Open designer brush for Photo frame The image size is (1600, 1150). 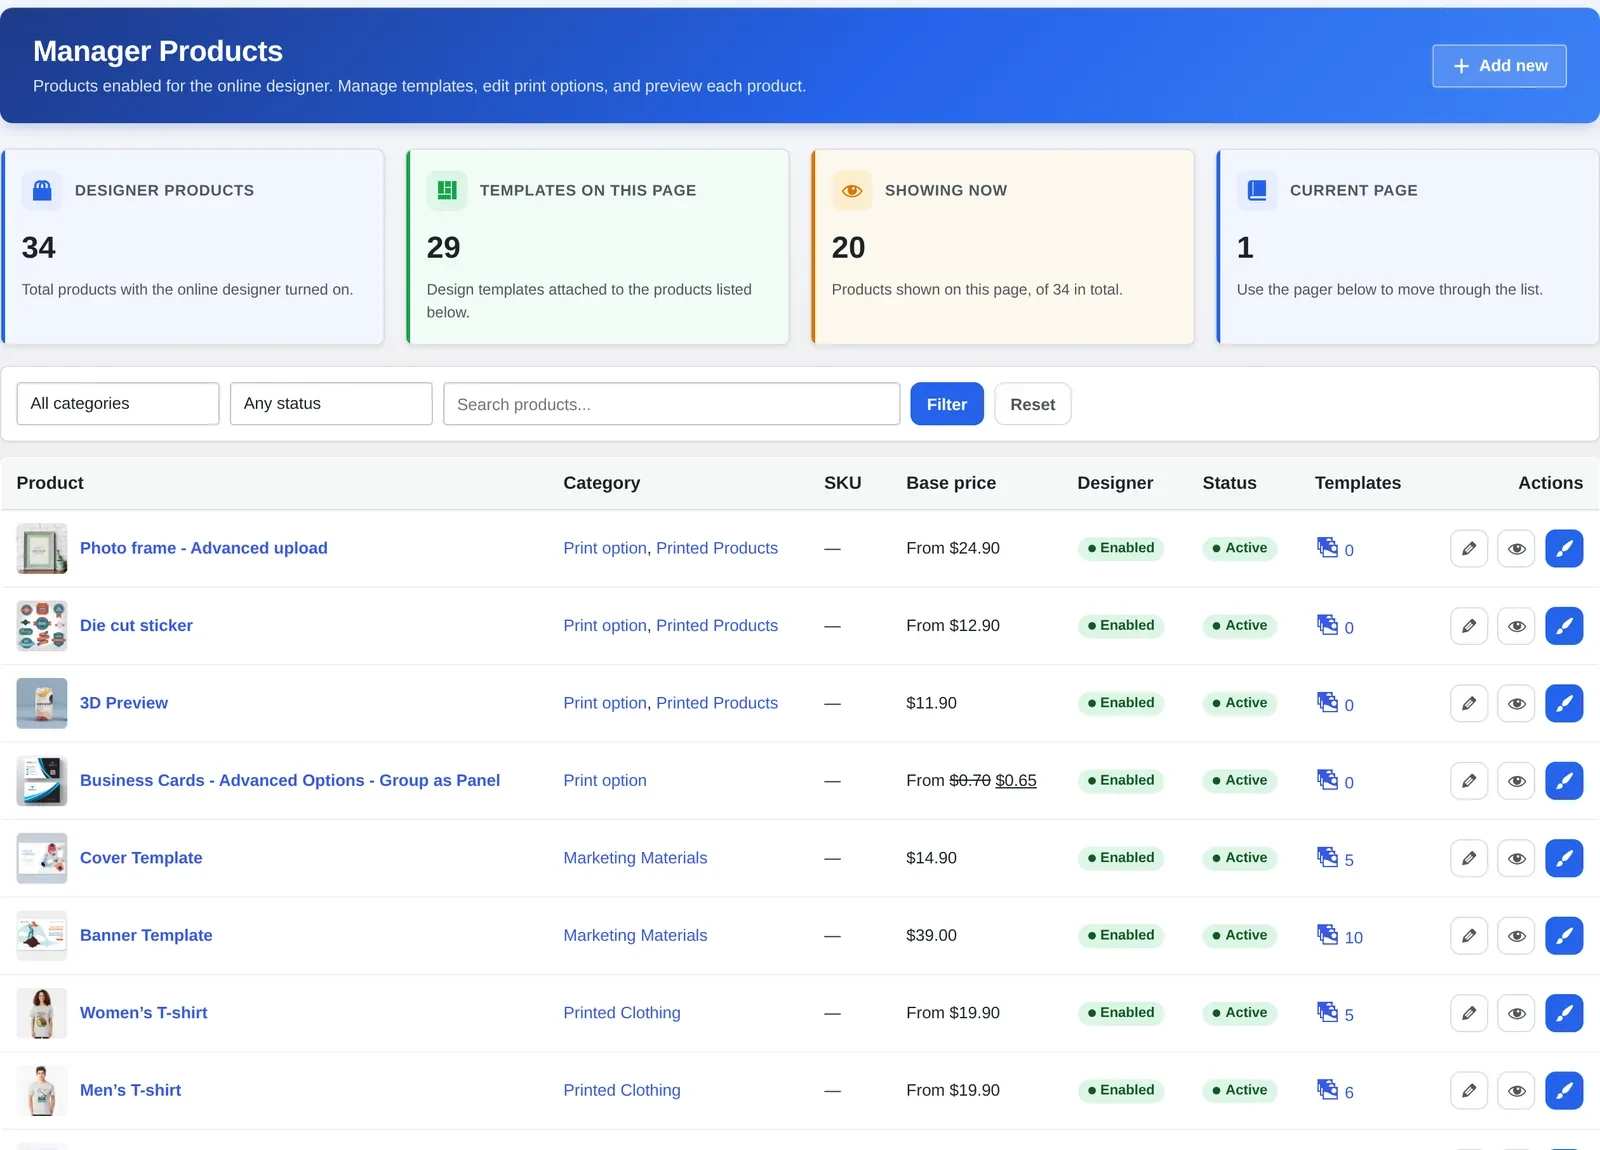(1564, 548)
